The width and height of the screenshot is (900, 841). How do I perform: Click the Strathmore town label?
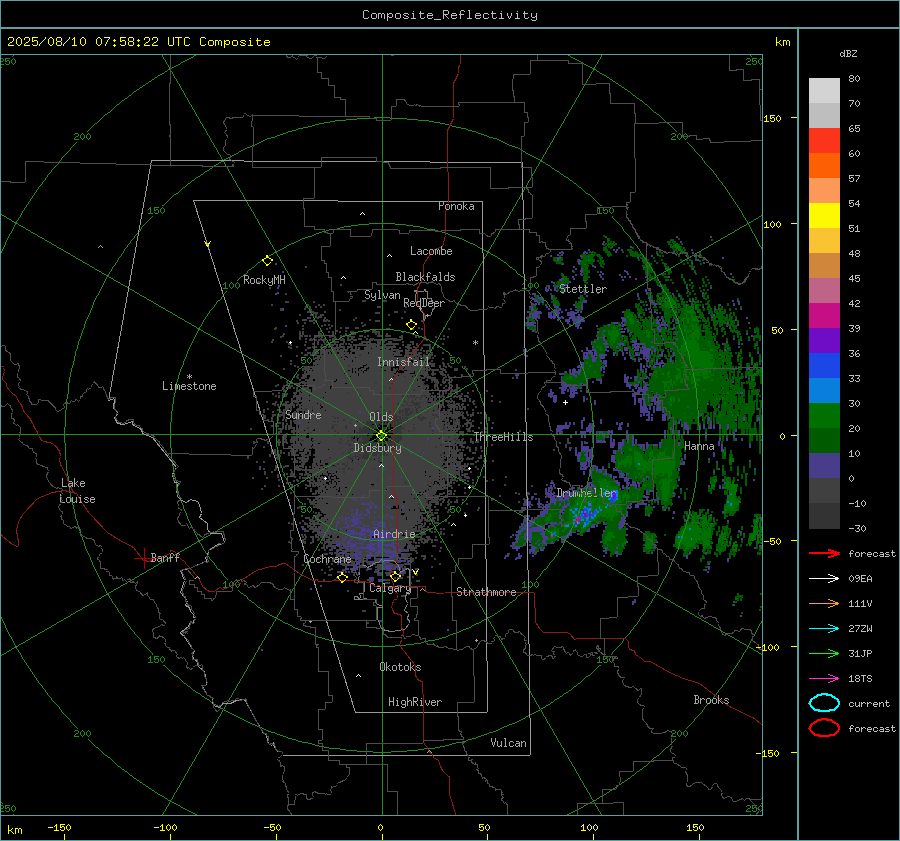tap(486, 592)
